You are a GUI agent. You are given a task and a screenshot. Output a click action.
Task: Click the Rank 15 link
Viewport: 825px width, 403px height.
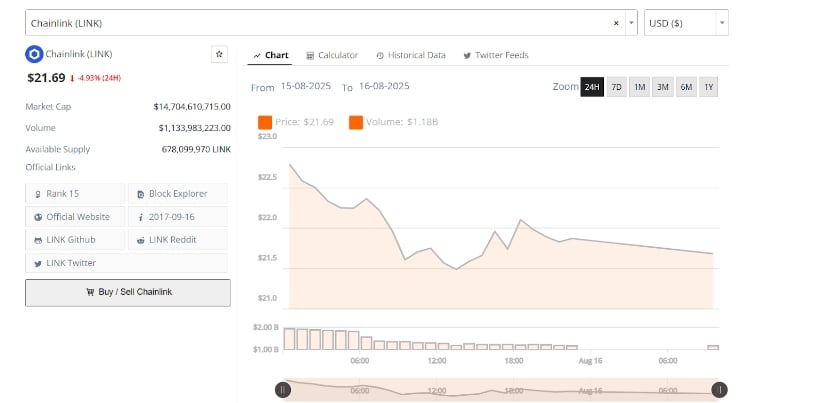(75, 194)
